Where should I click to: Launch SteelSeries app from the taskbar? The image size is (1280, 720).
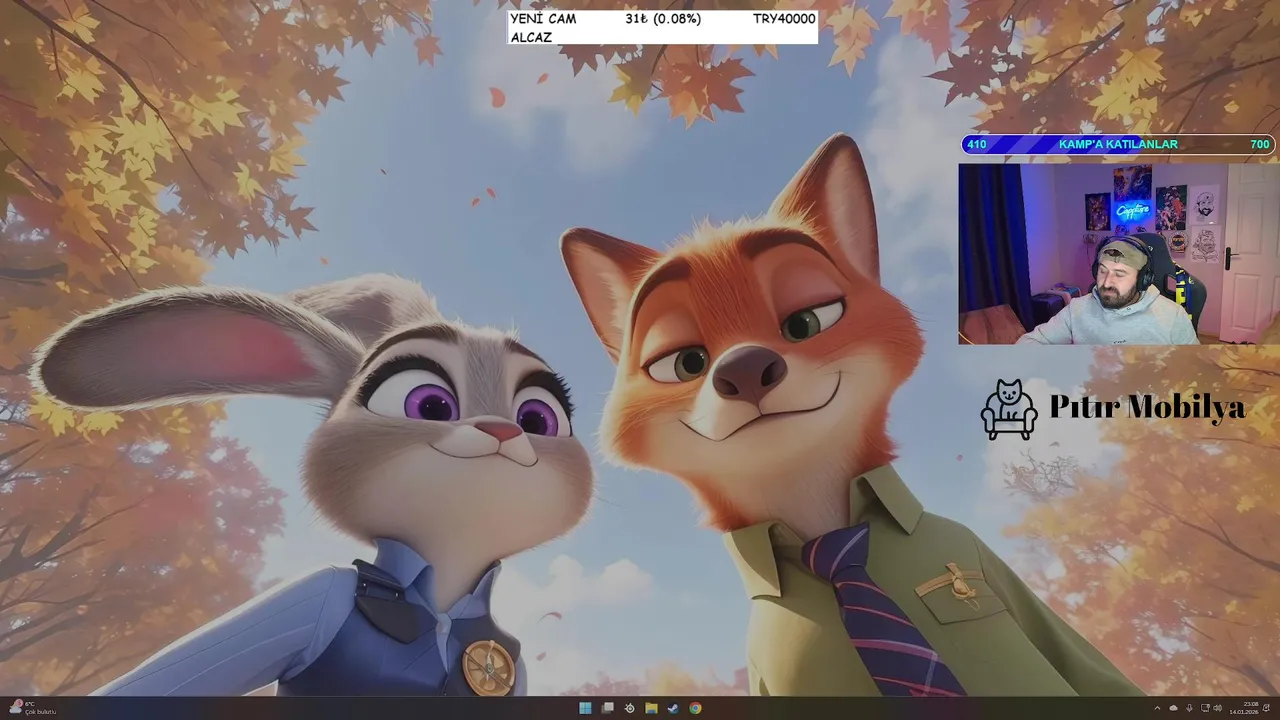click(629, 708)
